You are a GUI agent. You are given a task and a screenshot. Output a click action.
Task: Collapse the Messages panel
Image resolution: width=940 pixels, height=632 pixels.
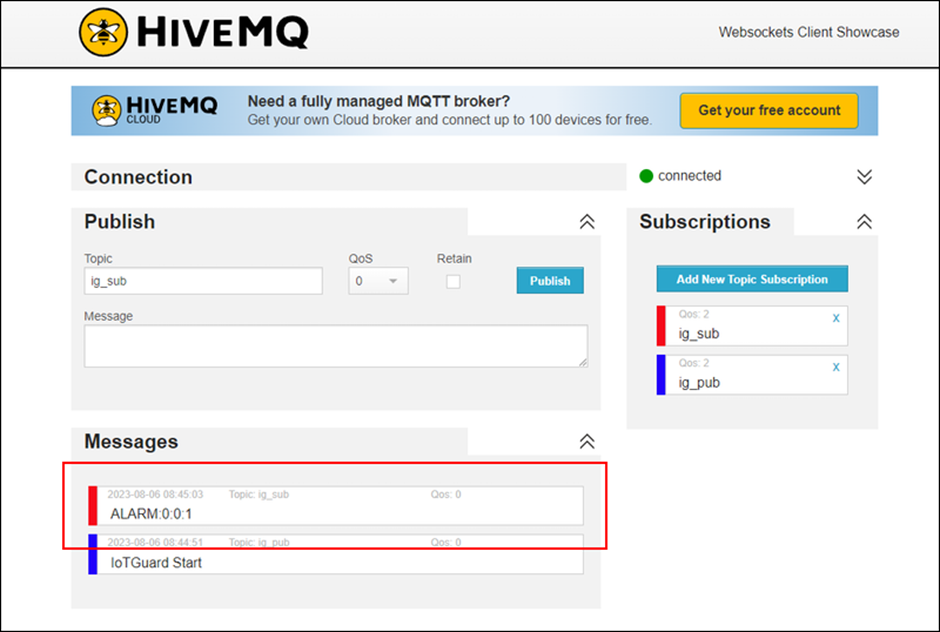(x=587, y=442)
